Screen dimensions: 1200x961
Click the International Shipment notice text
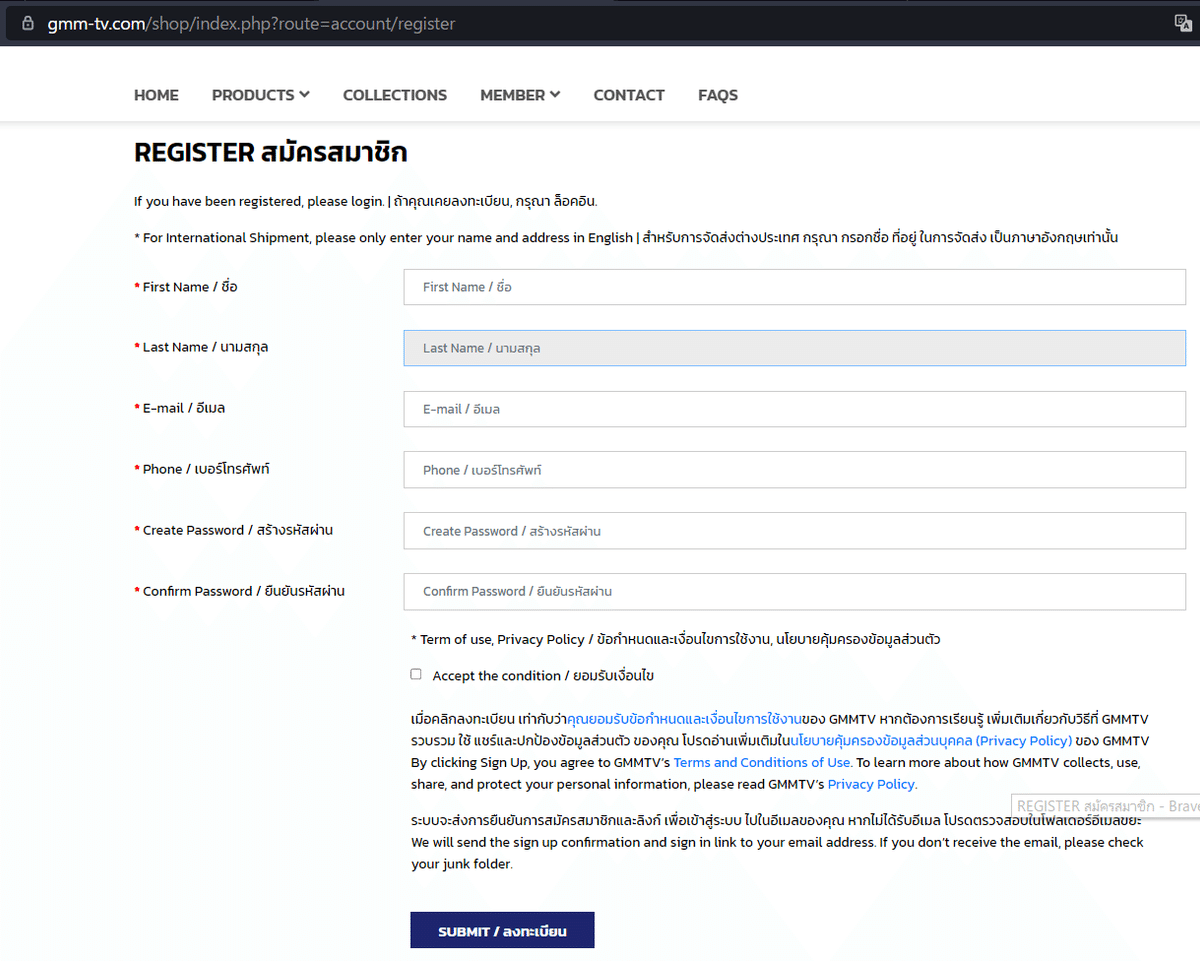point(626,237)
